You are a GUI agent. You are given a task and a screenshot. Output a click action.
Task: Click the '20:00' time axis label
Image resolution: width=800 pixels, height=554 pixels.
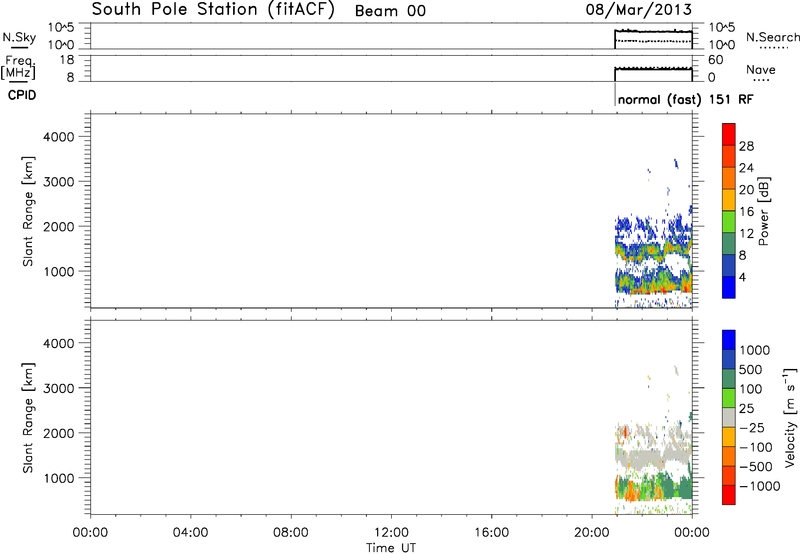click(592, 533)
